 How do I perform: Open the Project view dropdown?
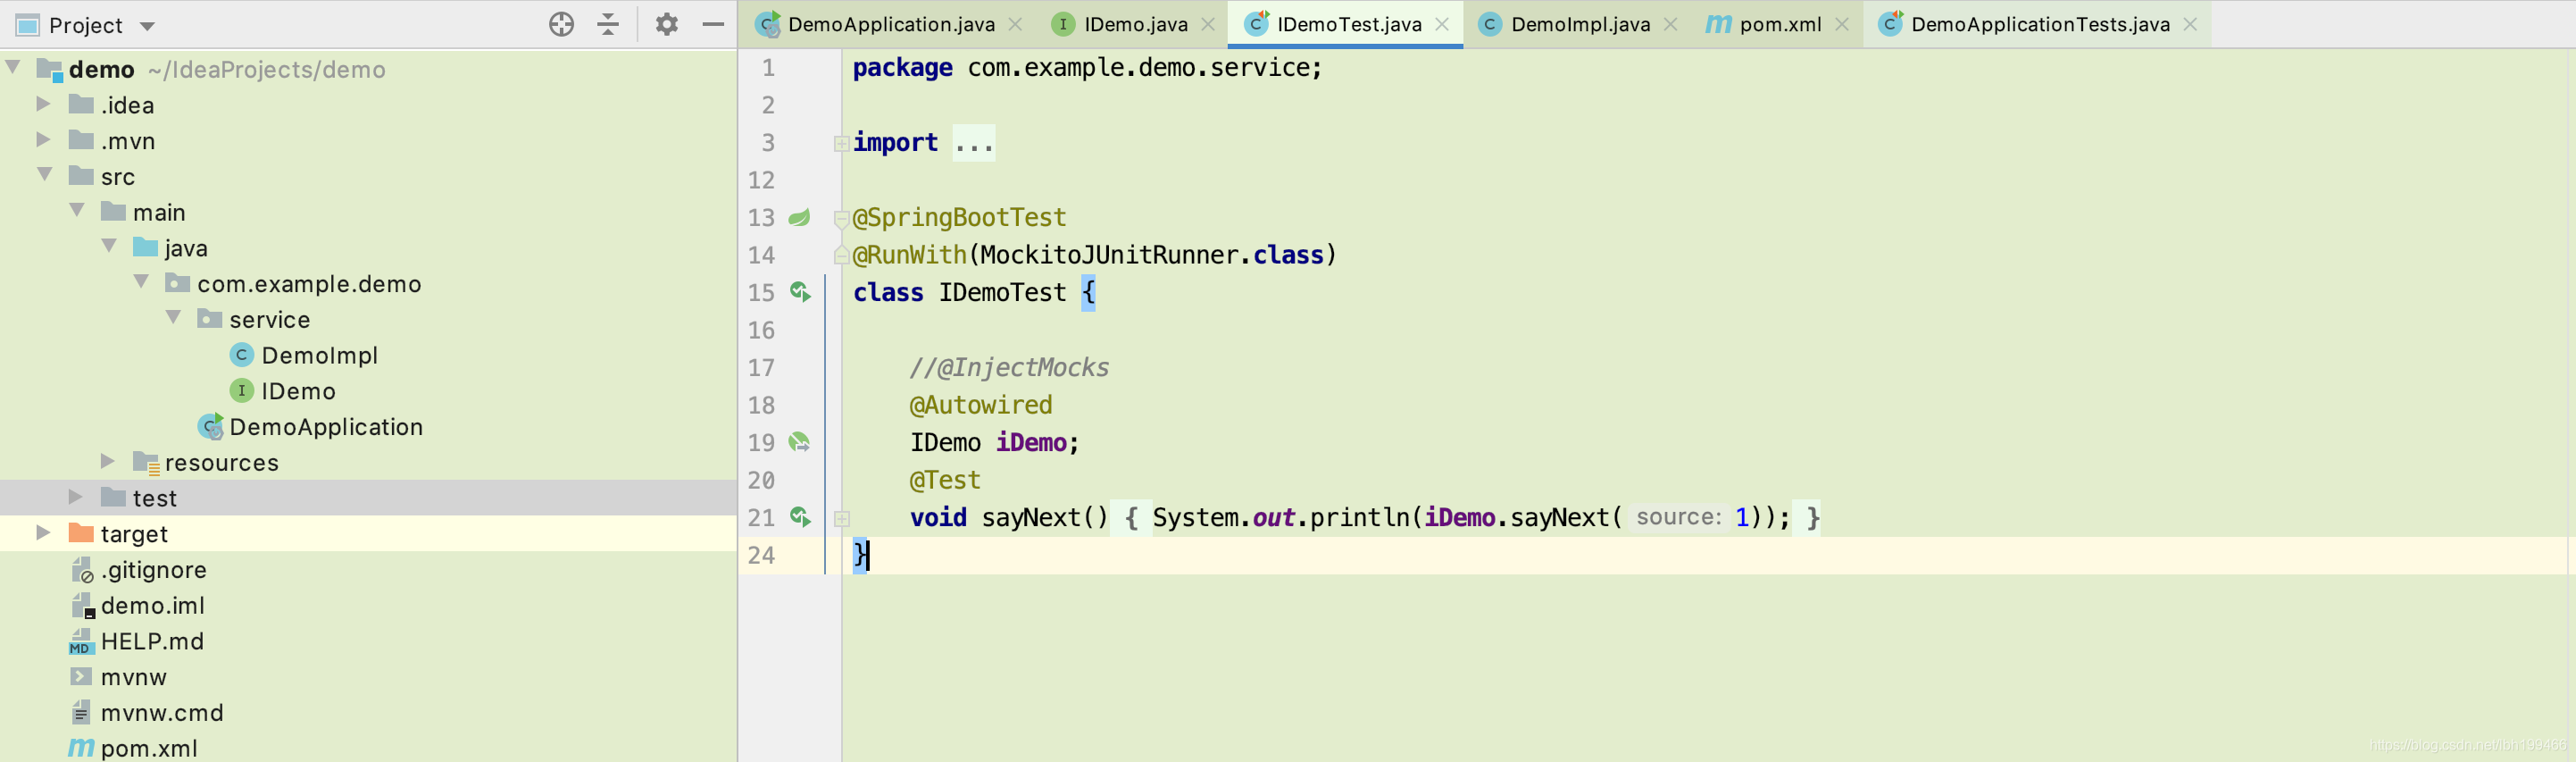pos(147,26)
